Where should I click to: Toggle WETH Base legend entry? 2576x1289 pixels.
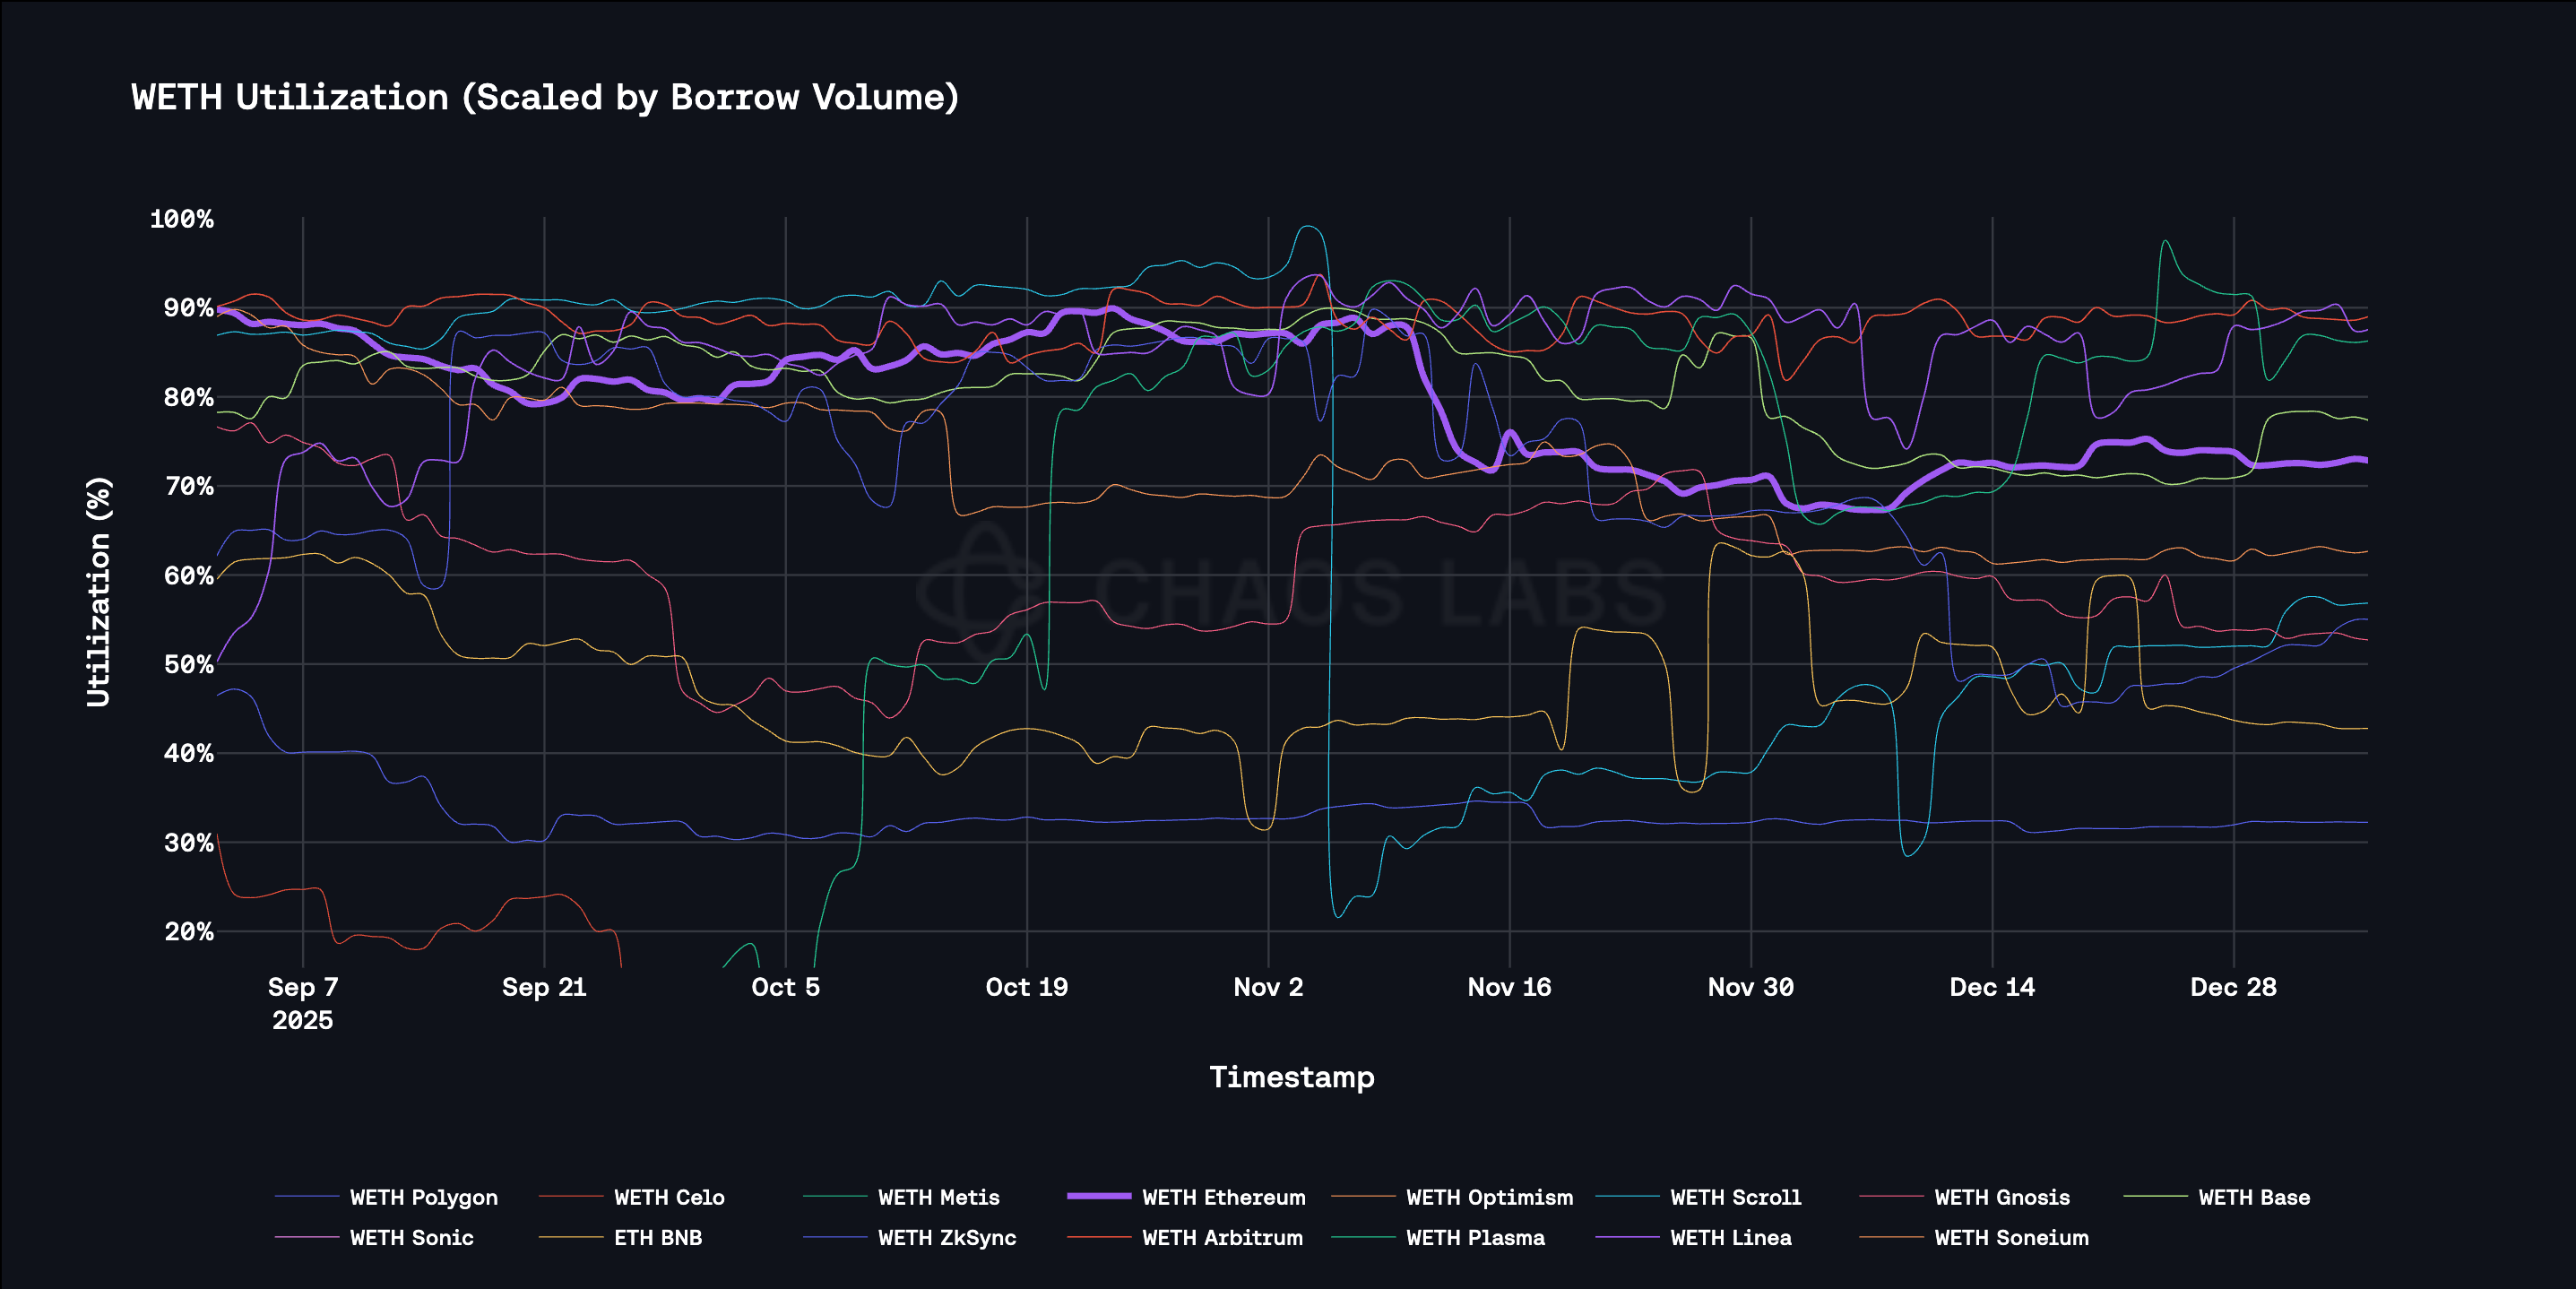(2253, 1197)
